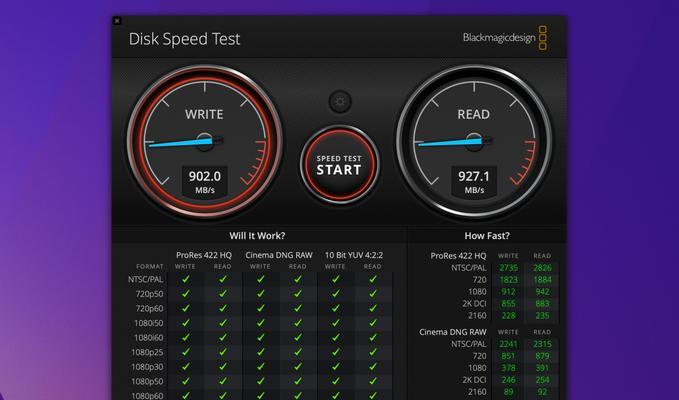This screenshot has width=679, height=400.
Task: Click 1080p50 ProRes read checkmark
Action: 223,381
